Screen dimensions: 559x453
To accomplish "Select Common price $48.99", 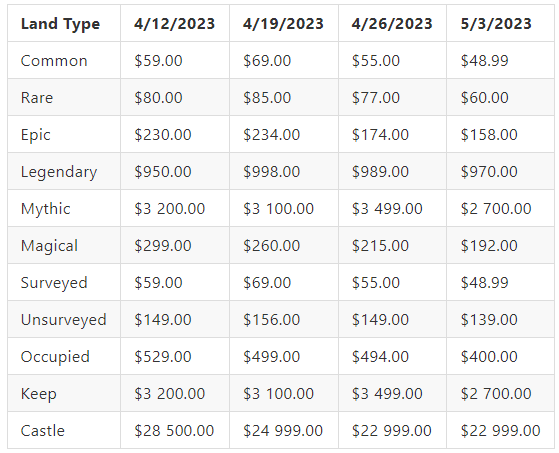I will tap(484, 61).
